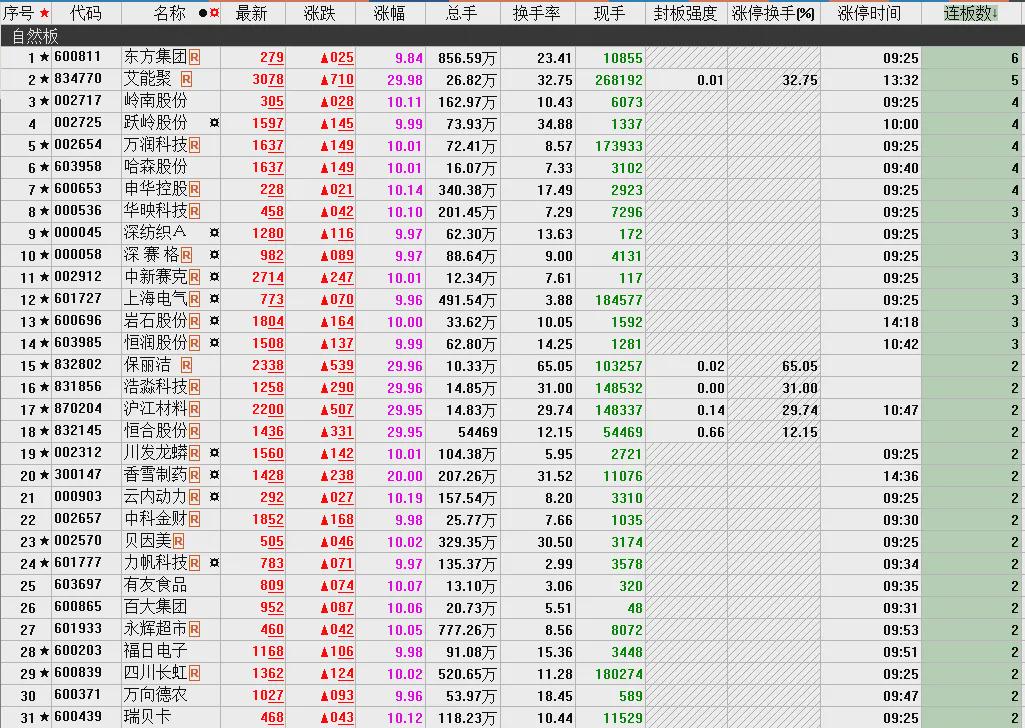This screenshot has width=1025, height=728.
Task: Select stock name 福日电子
Action: tap(156, 652)
